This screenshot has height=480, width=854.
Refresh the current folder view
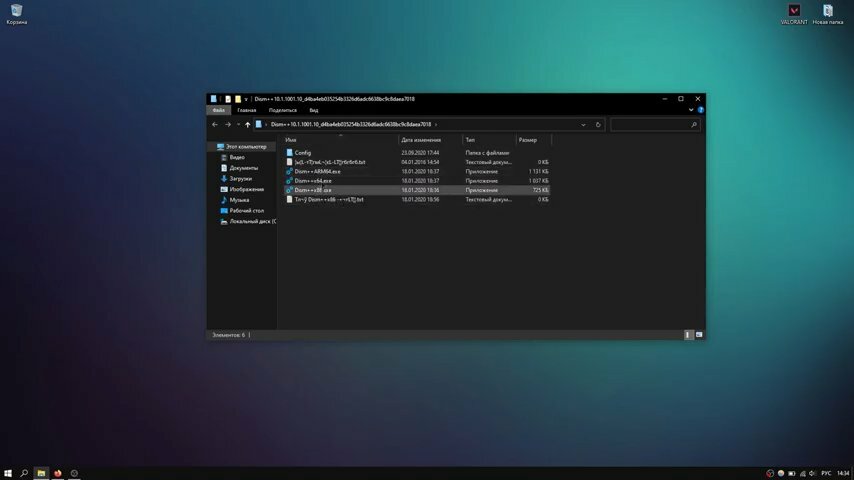pyautogui.click(x=598, y=125)
